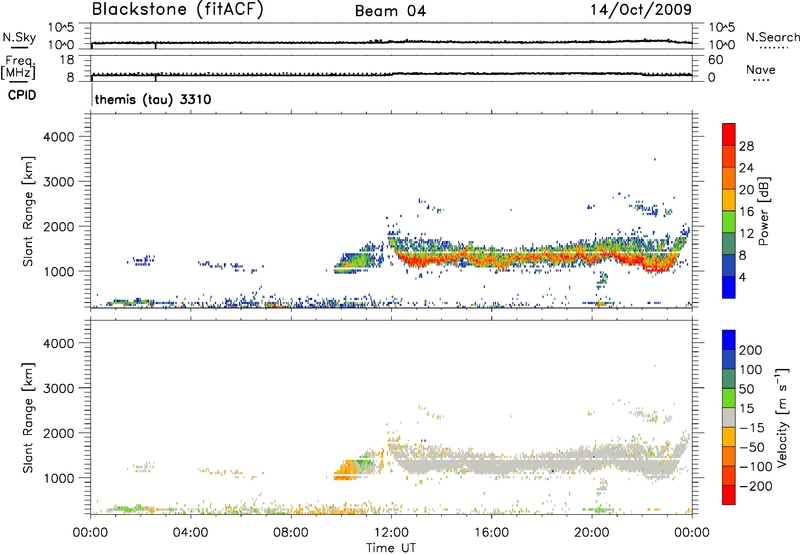Select the "4000" tick of the power panel

59,137
